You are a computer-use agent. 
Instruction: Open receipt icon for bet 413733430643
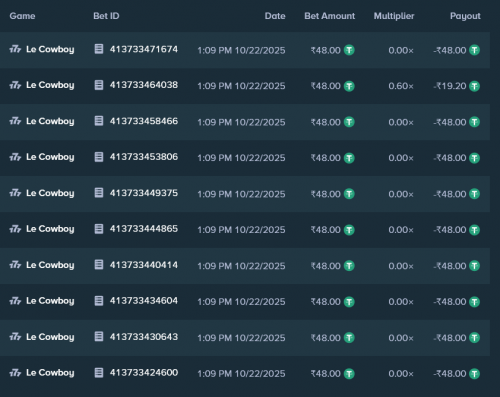(99, 337)
